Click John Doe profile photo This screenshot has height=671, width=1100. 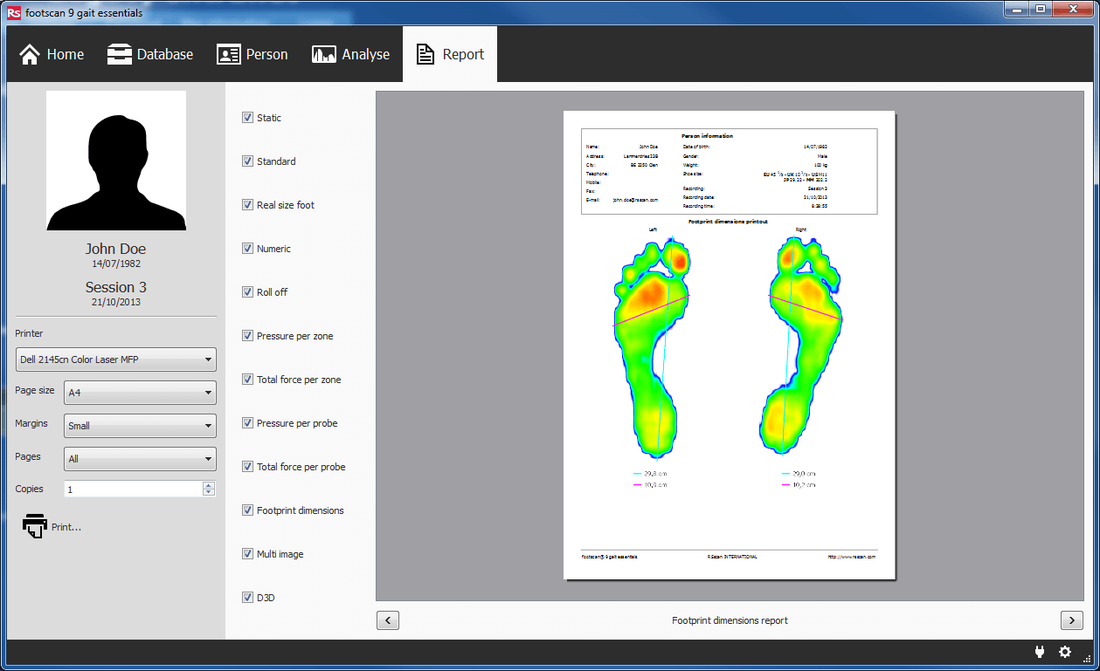tap(116, 161)
